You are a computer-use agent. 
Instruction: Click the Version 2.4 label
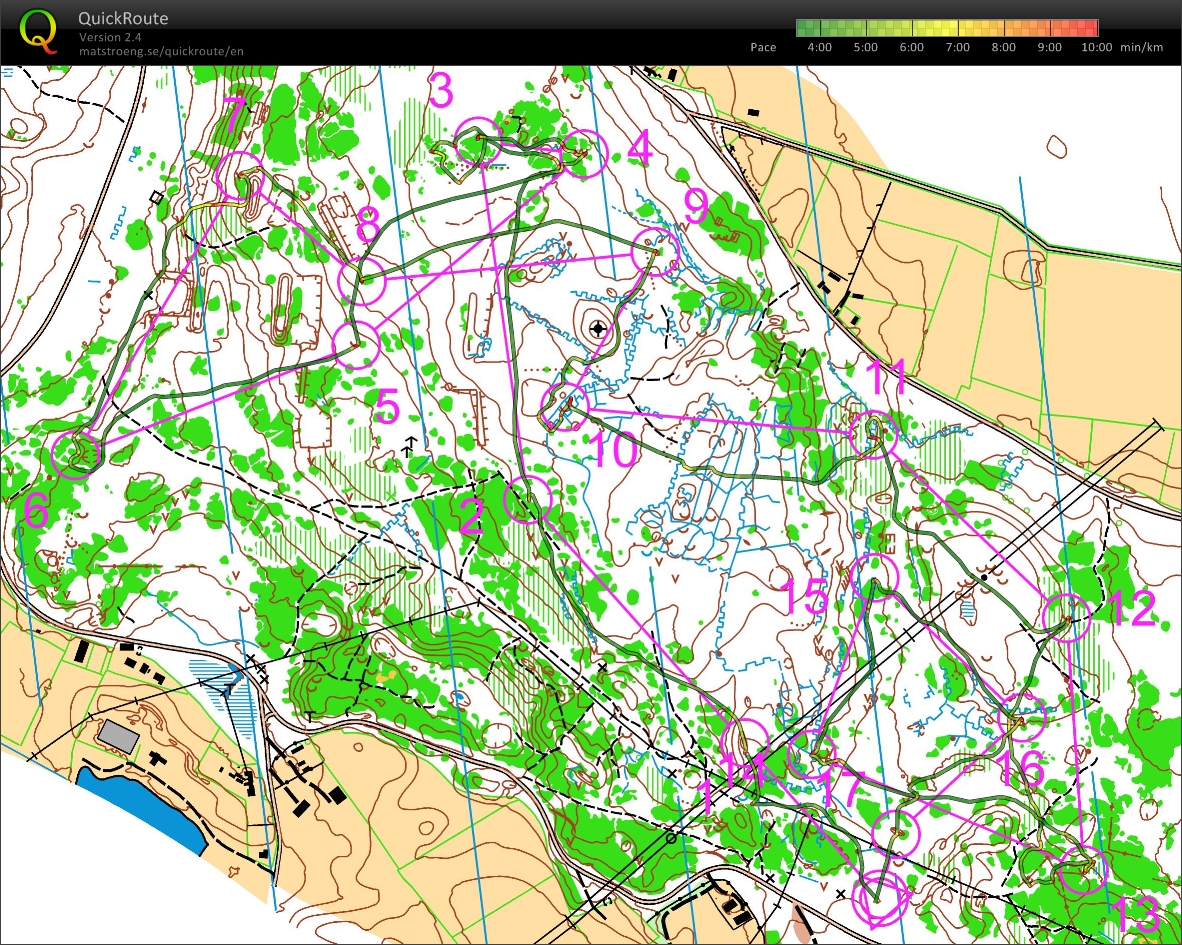[x=110, y=37]
